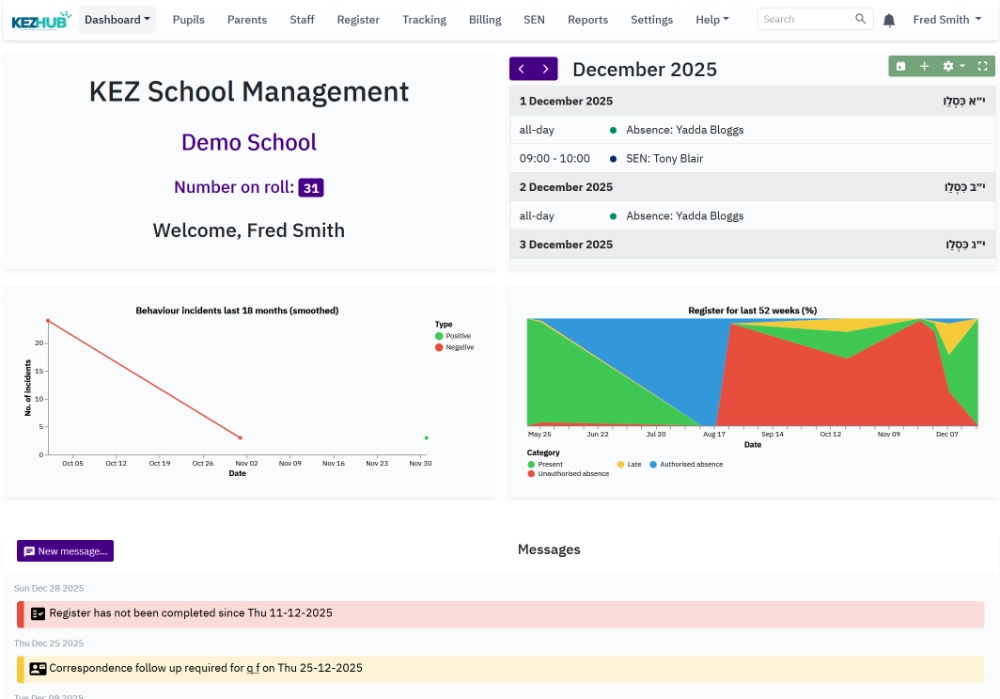Open the Dashboard dropdown menu
The height and width of the screenshot is (699, 1000).
click(114, 19)
